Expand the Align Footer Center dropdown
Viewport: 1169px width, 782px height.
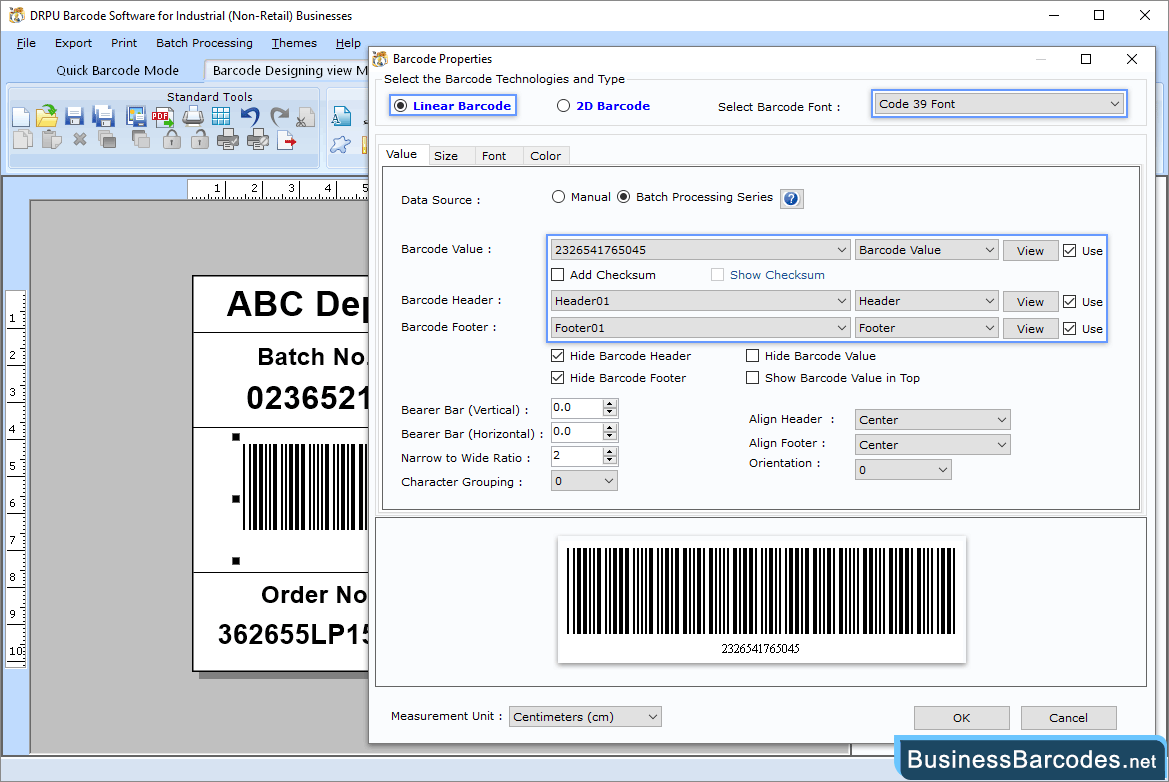932,445
